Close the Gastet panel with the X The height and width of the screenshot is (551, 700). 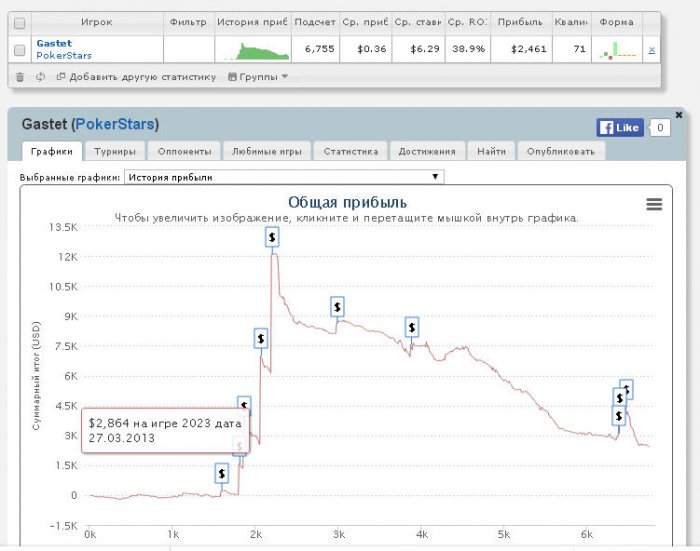pyautogui.click(x=679, y=115)
